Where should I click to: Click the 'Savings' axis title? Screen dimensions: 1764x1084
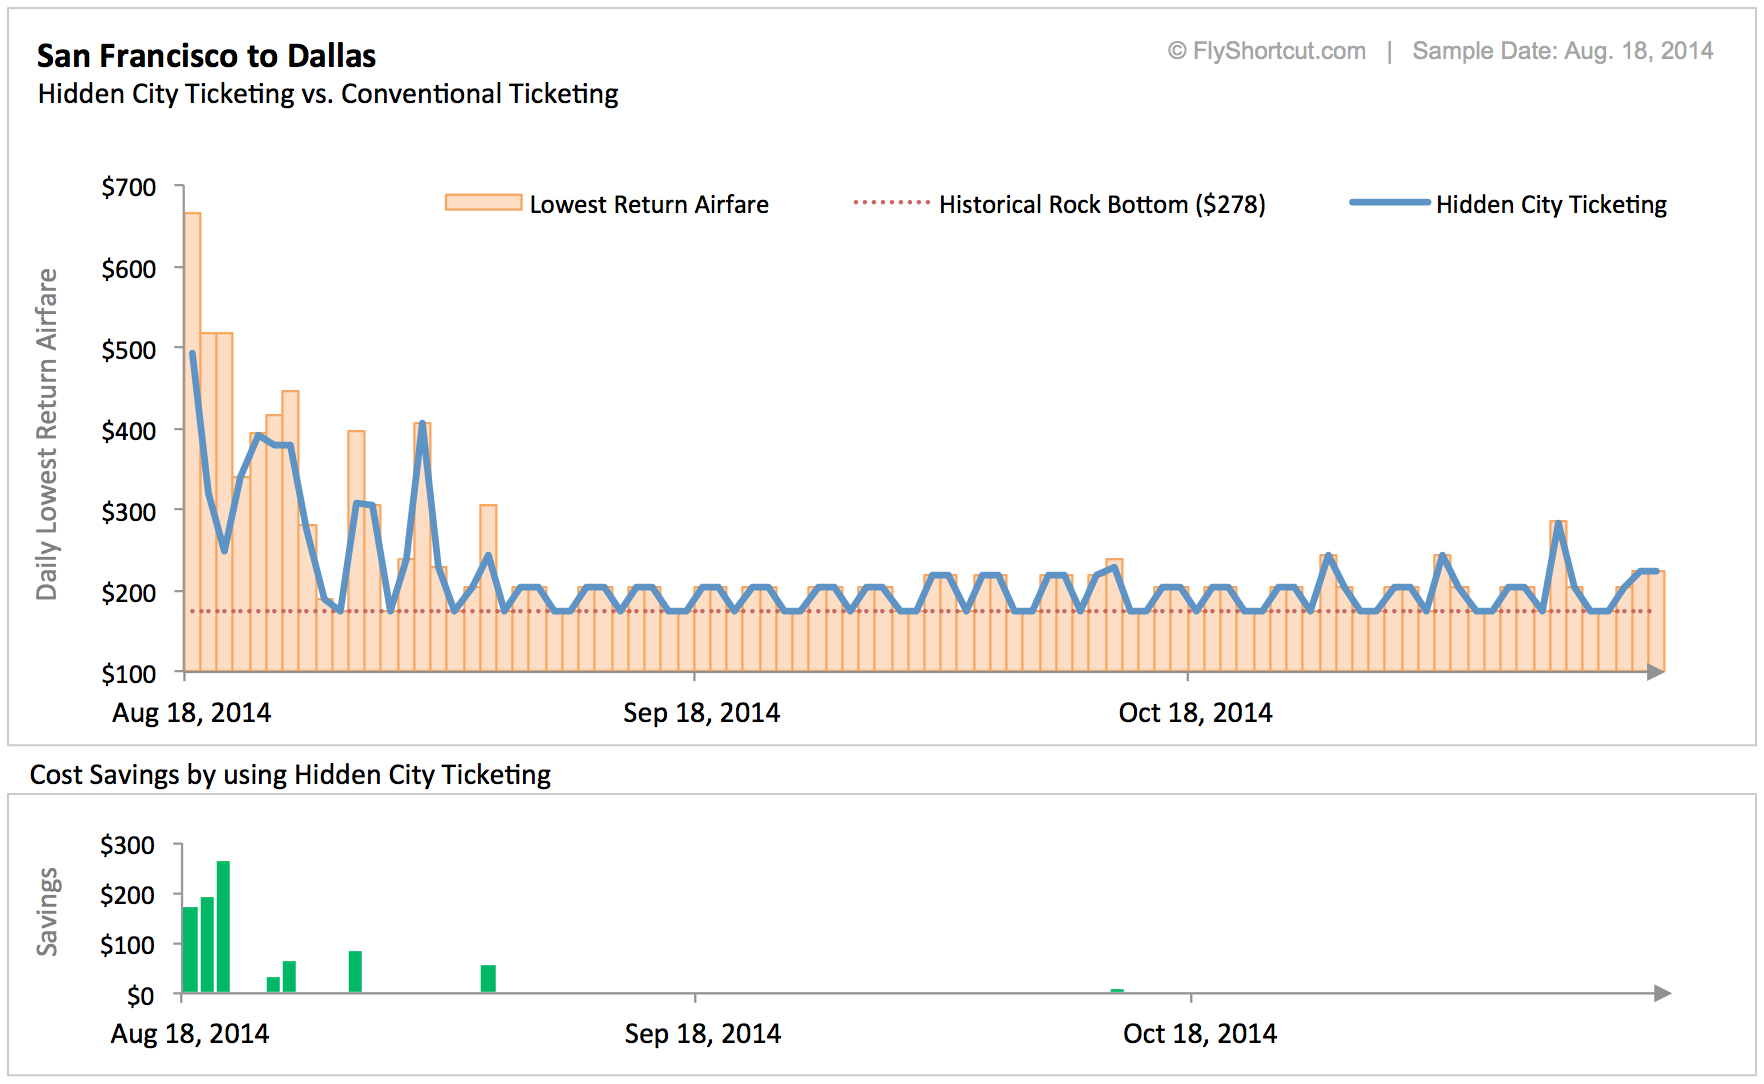(x=47, y=912)
